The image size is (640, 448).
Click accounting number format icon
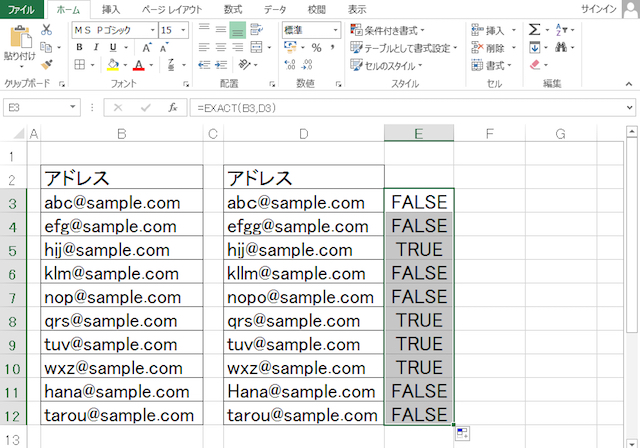[290, 47]
